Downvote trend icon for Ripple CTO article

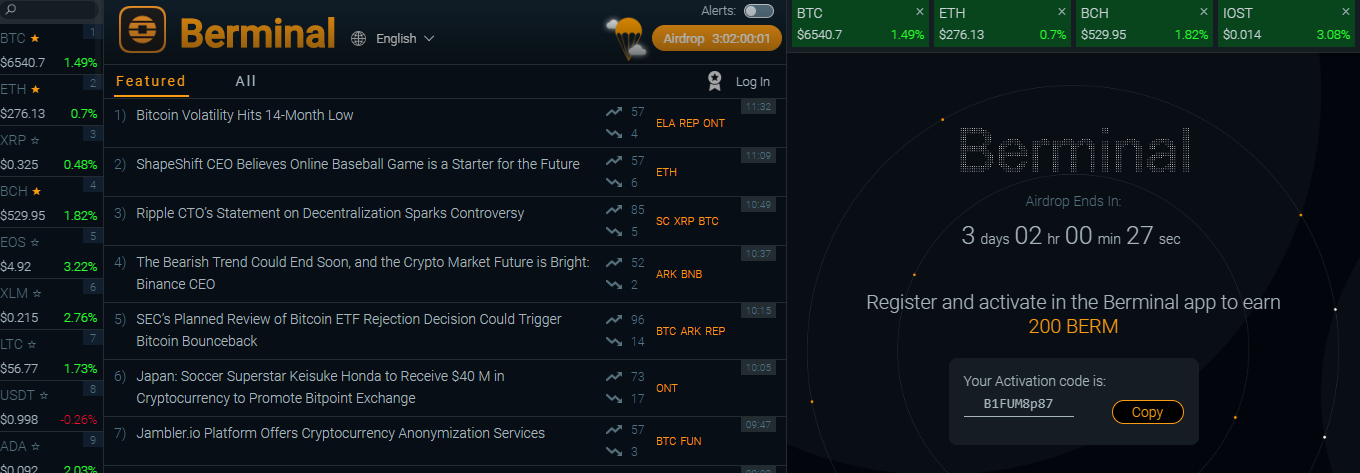tap(614, 232)
